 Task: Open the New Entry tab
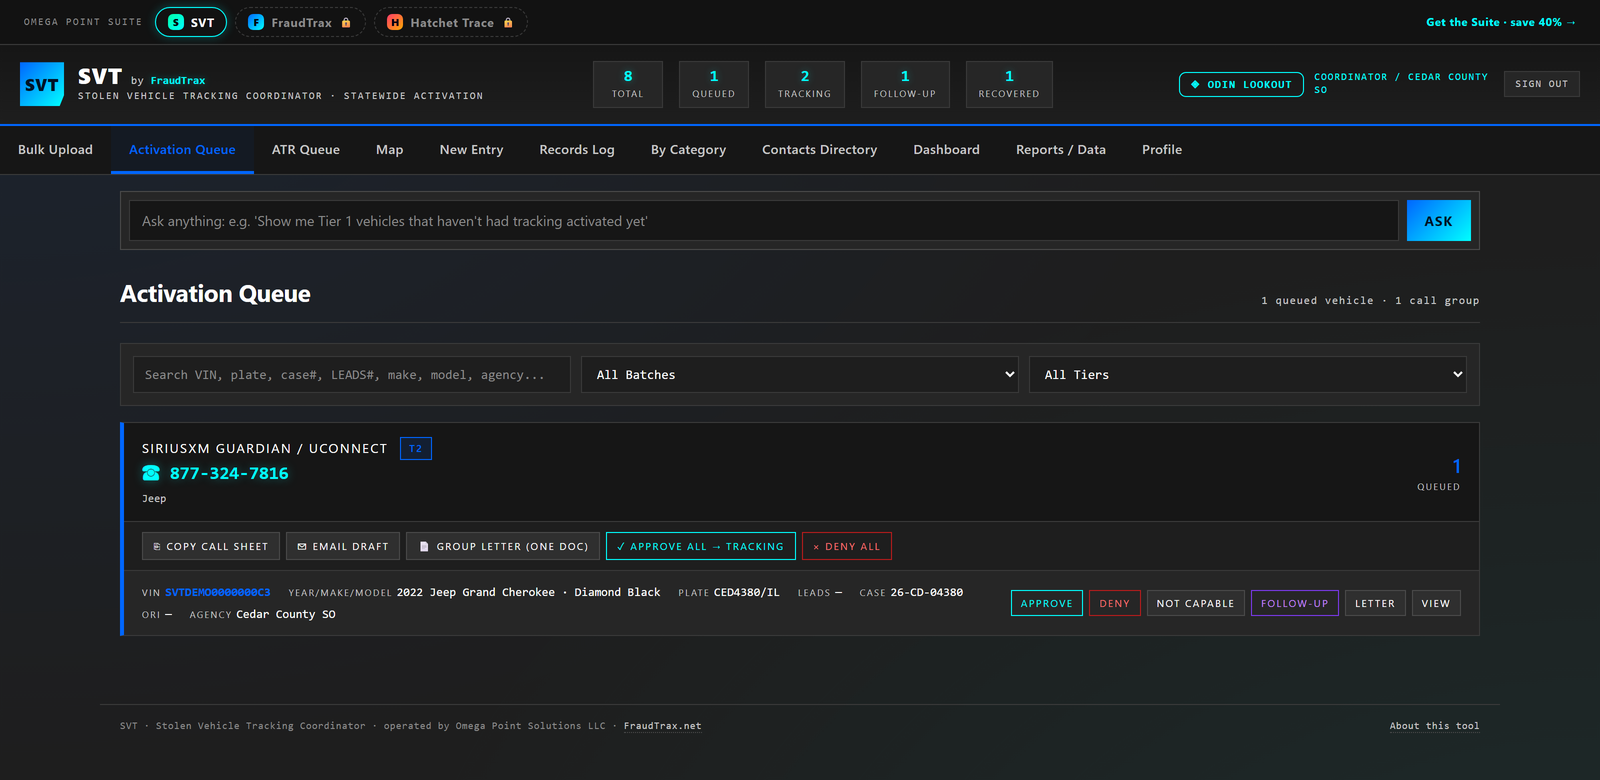click(x=472, y=150)
